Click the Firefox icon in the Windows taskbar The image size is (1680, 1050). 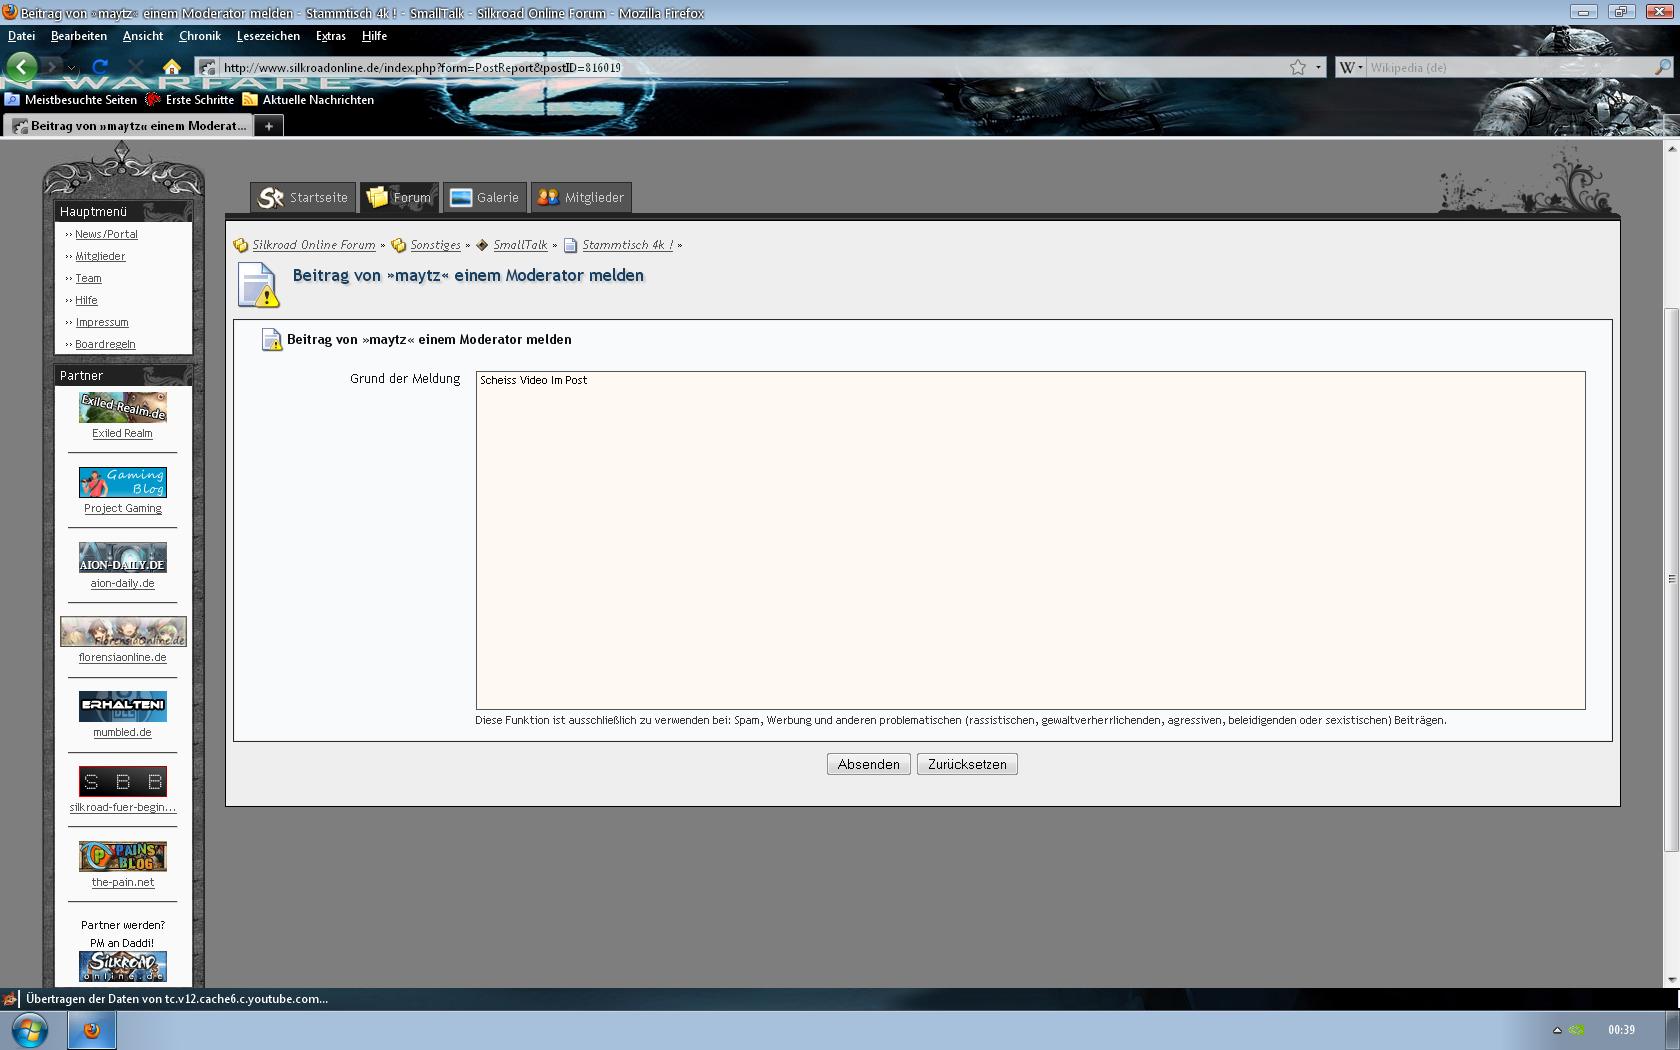(x=92, y=1030)
